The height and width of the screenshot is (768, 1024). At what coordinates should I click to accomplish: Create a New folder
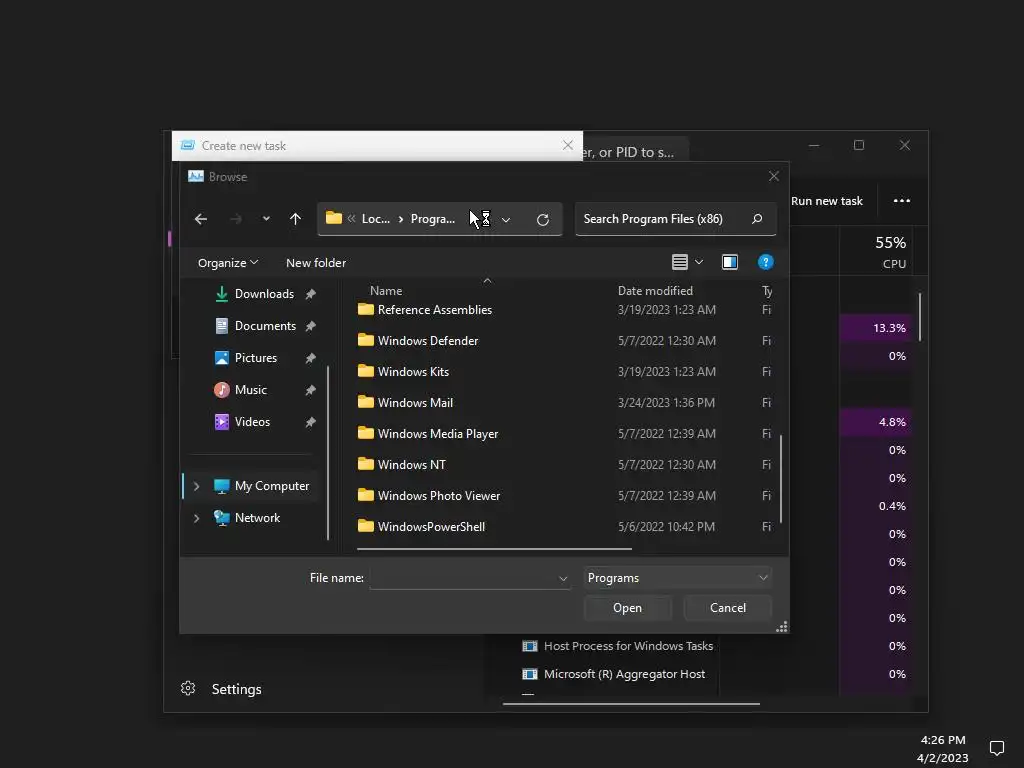[316, 263]
